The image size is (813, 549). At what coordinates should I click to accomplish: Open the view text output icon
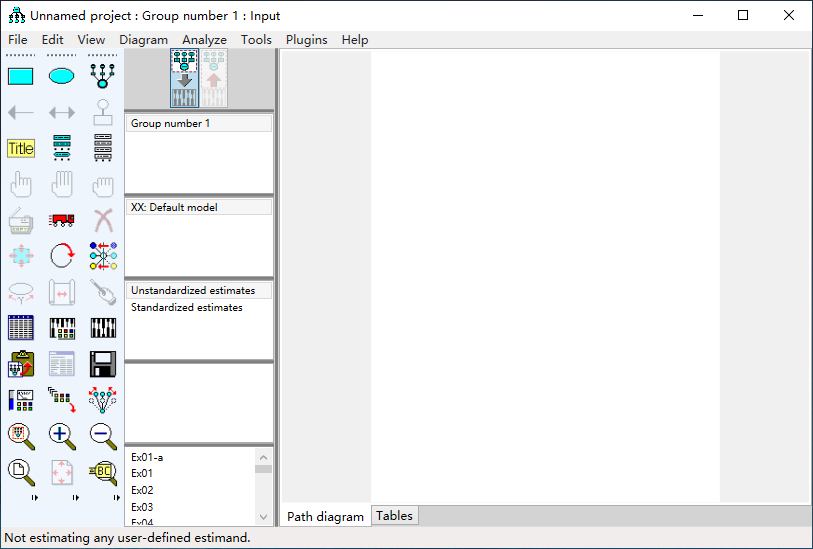tap(62, 364)
